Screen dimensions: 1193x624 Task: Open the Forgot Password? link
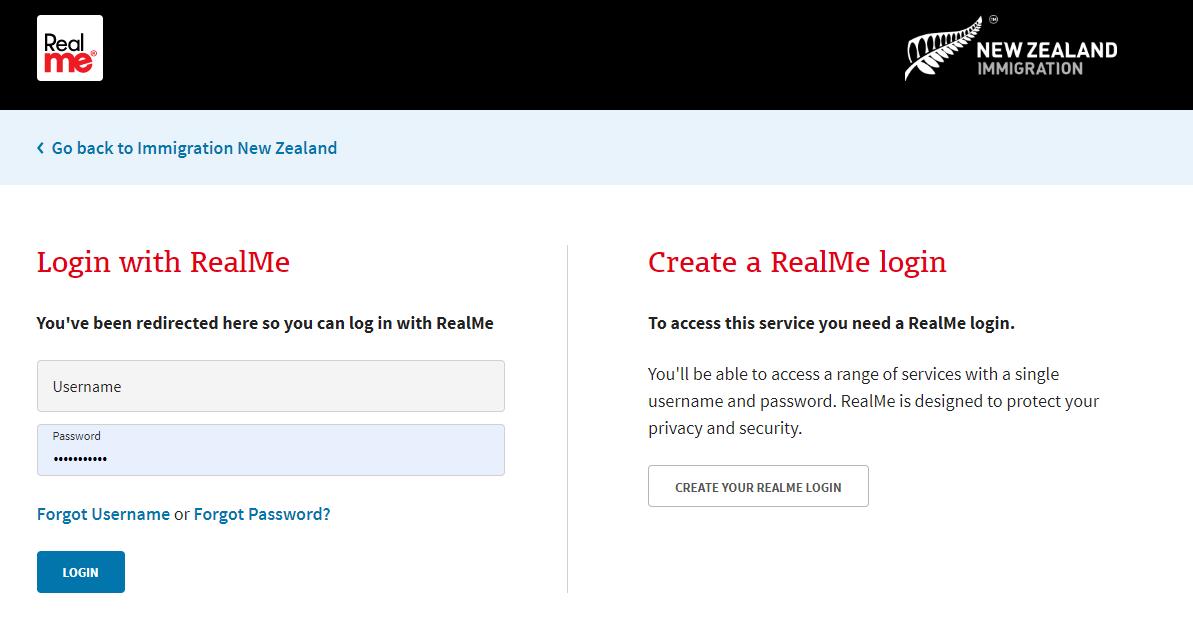pos(262,514)
